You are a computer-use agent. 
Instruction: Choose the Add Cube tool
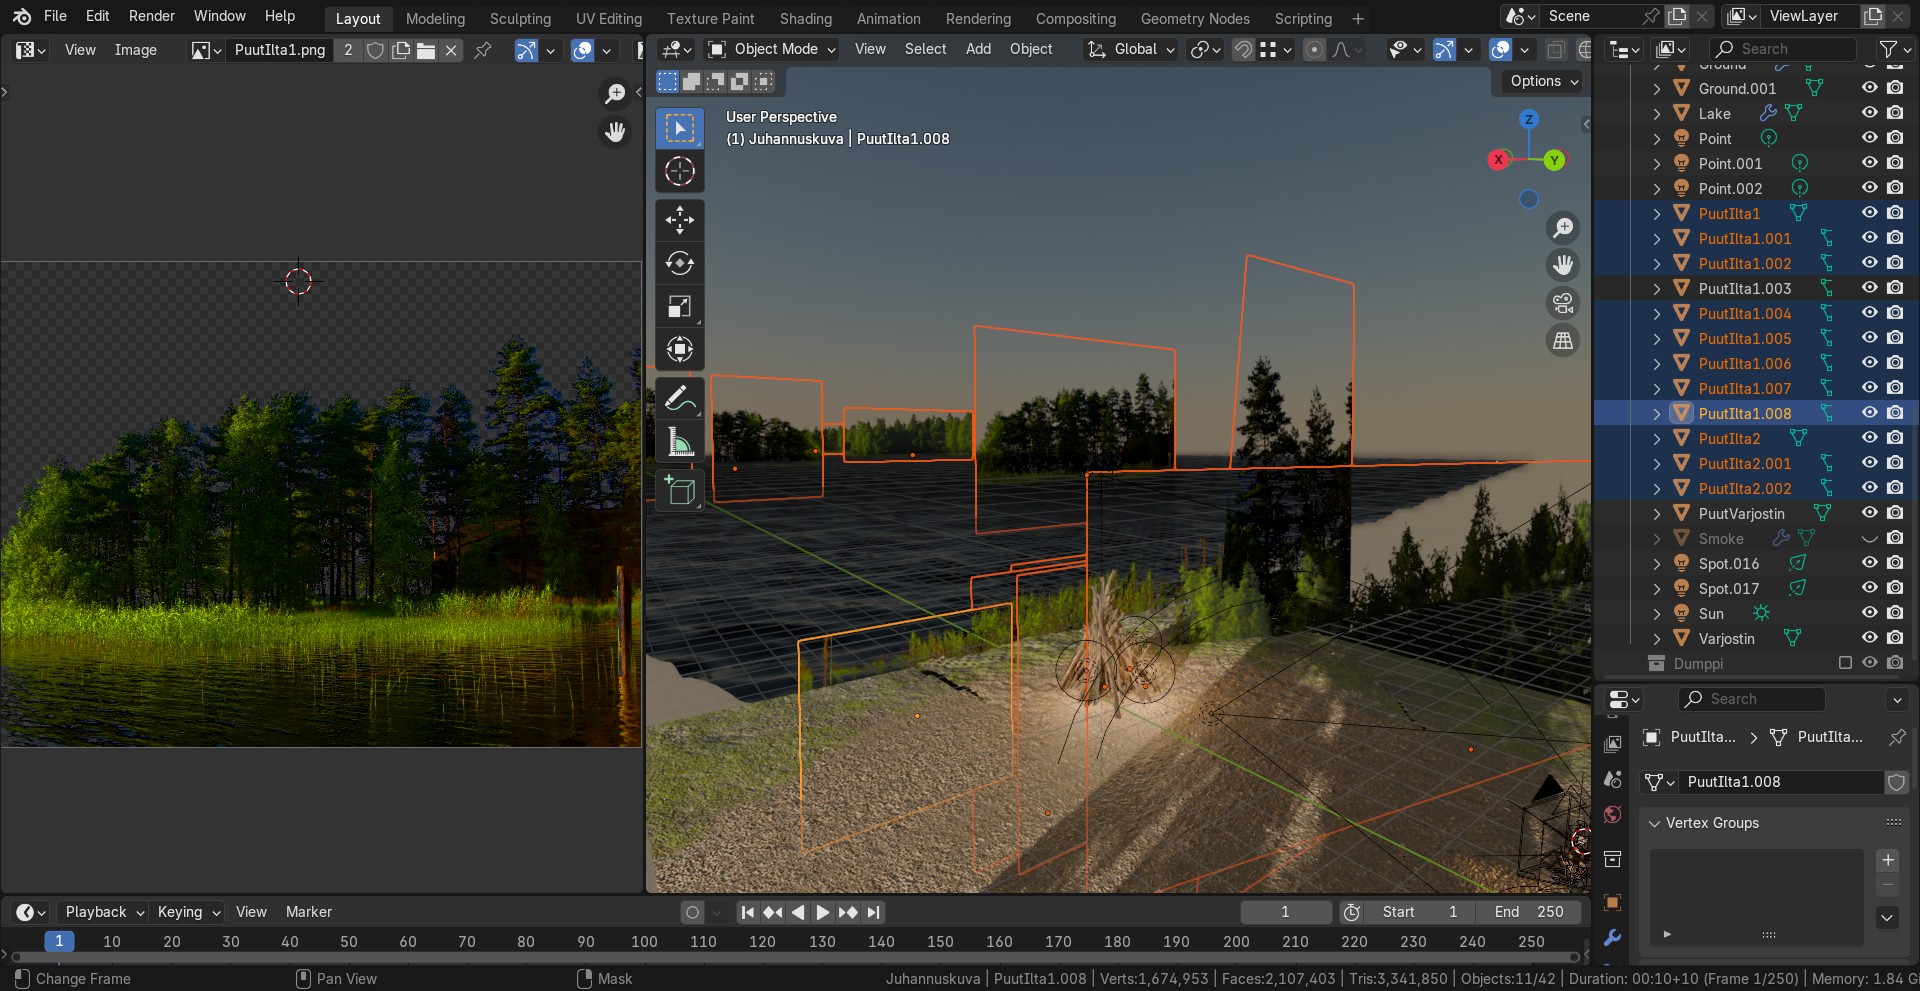[680, 490]
